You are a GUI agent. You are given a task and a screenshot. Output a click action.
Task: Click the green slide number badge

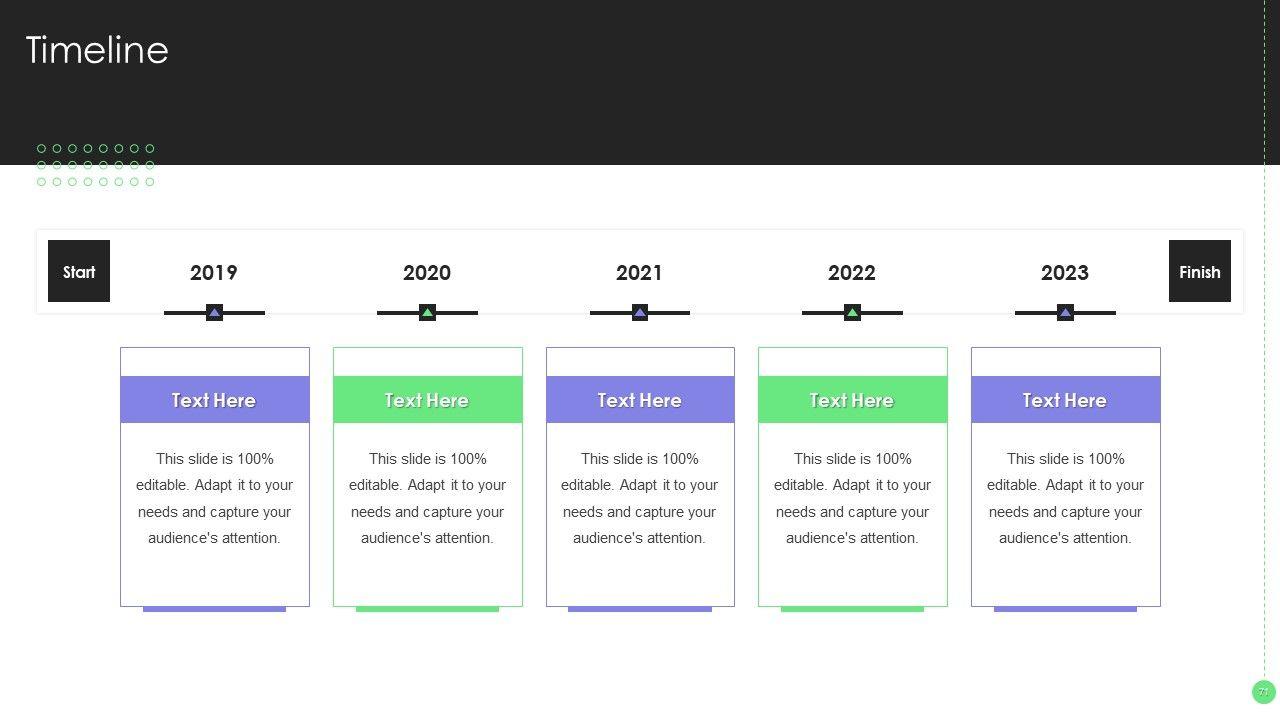click(x=1263, y=692)
